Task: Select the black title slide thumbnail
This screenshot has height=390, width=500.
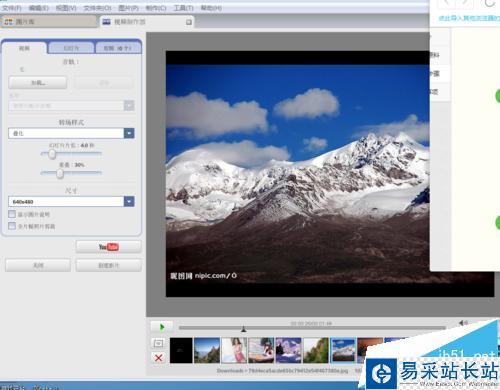Action: [x=181, y=350]
